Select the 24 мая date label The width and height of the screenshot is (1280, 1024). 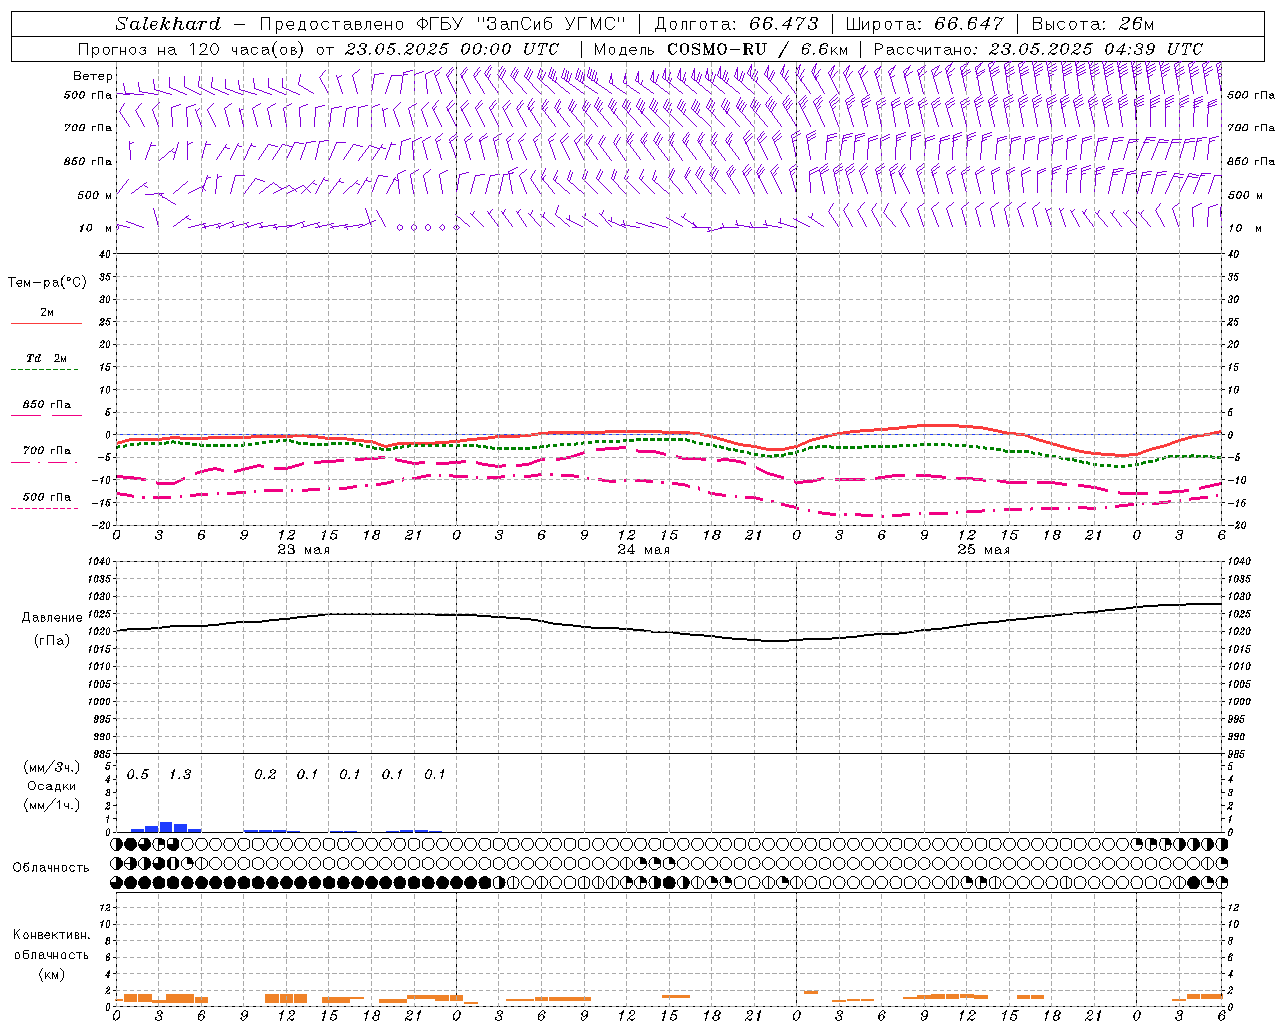coord(643,550)
